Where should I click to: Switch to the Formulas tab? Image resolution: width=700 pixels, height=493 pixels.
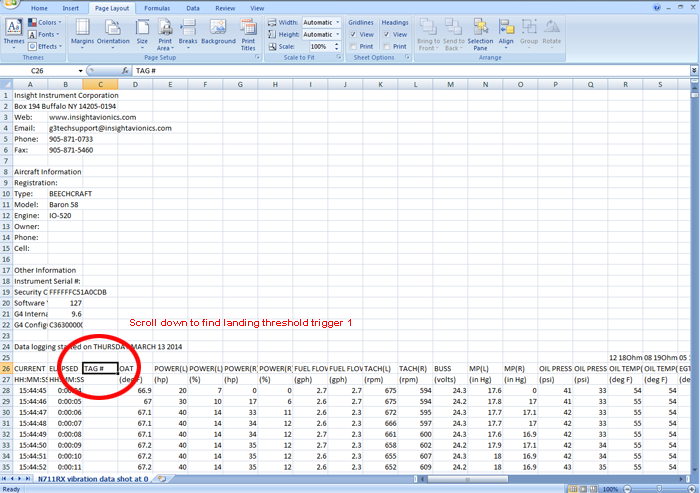point(157,8)
